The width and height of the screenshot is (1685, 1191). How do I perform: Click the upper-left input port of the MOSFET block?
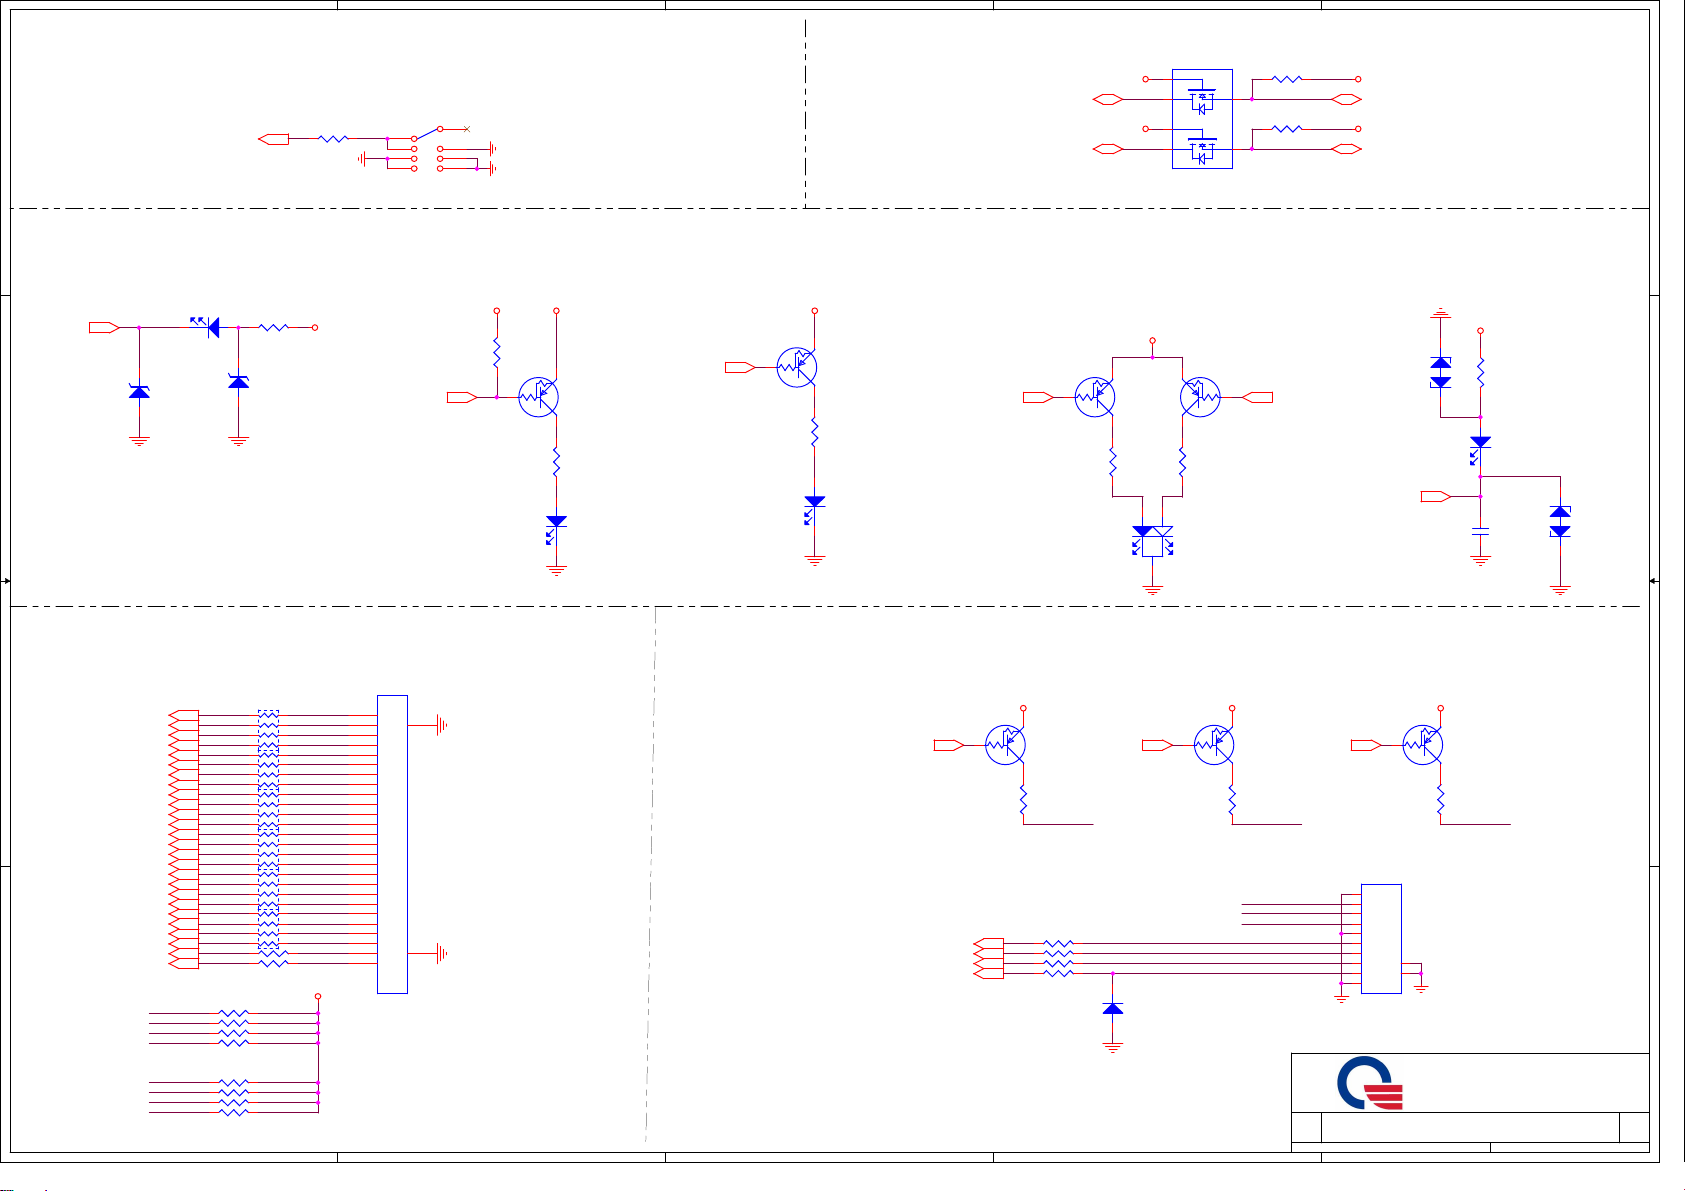pos(1108,100)
